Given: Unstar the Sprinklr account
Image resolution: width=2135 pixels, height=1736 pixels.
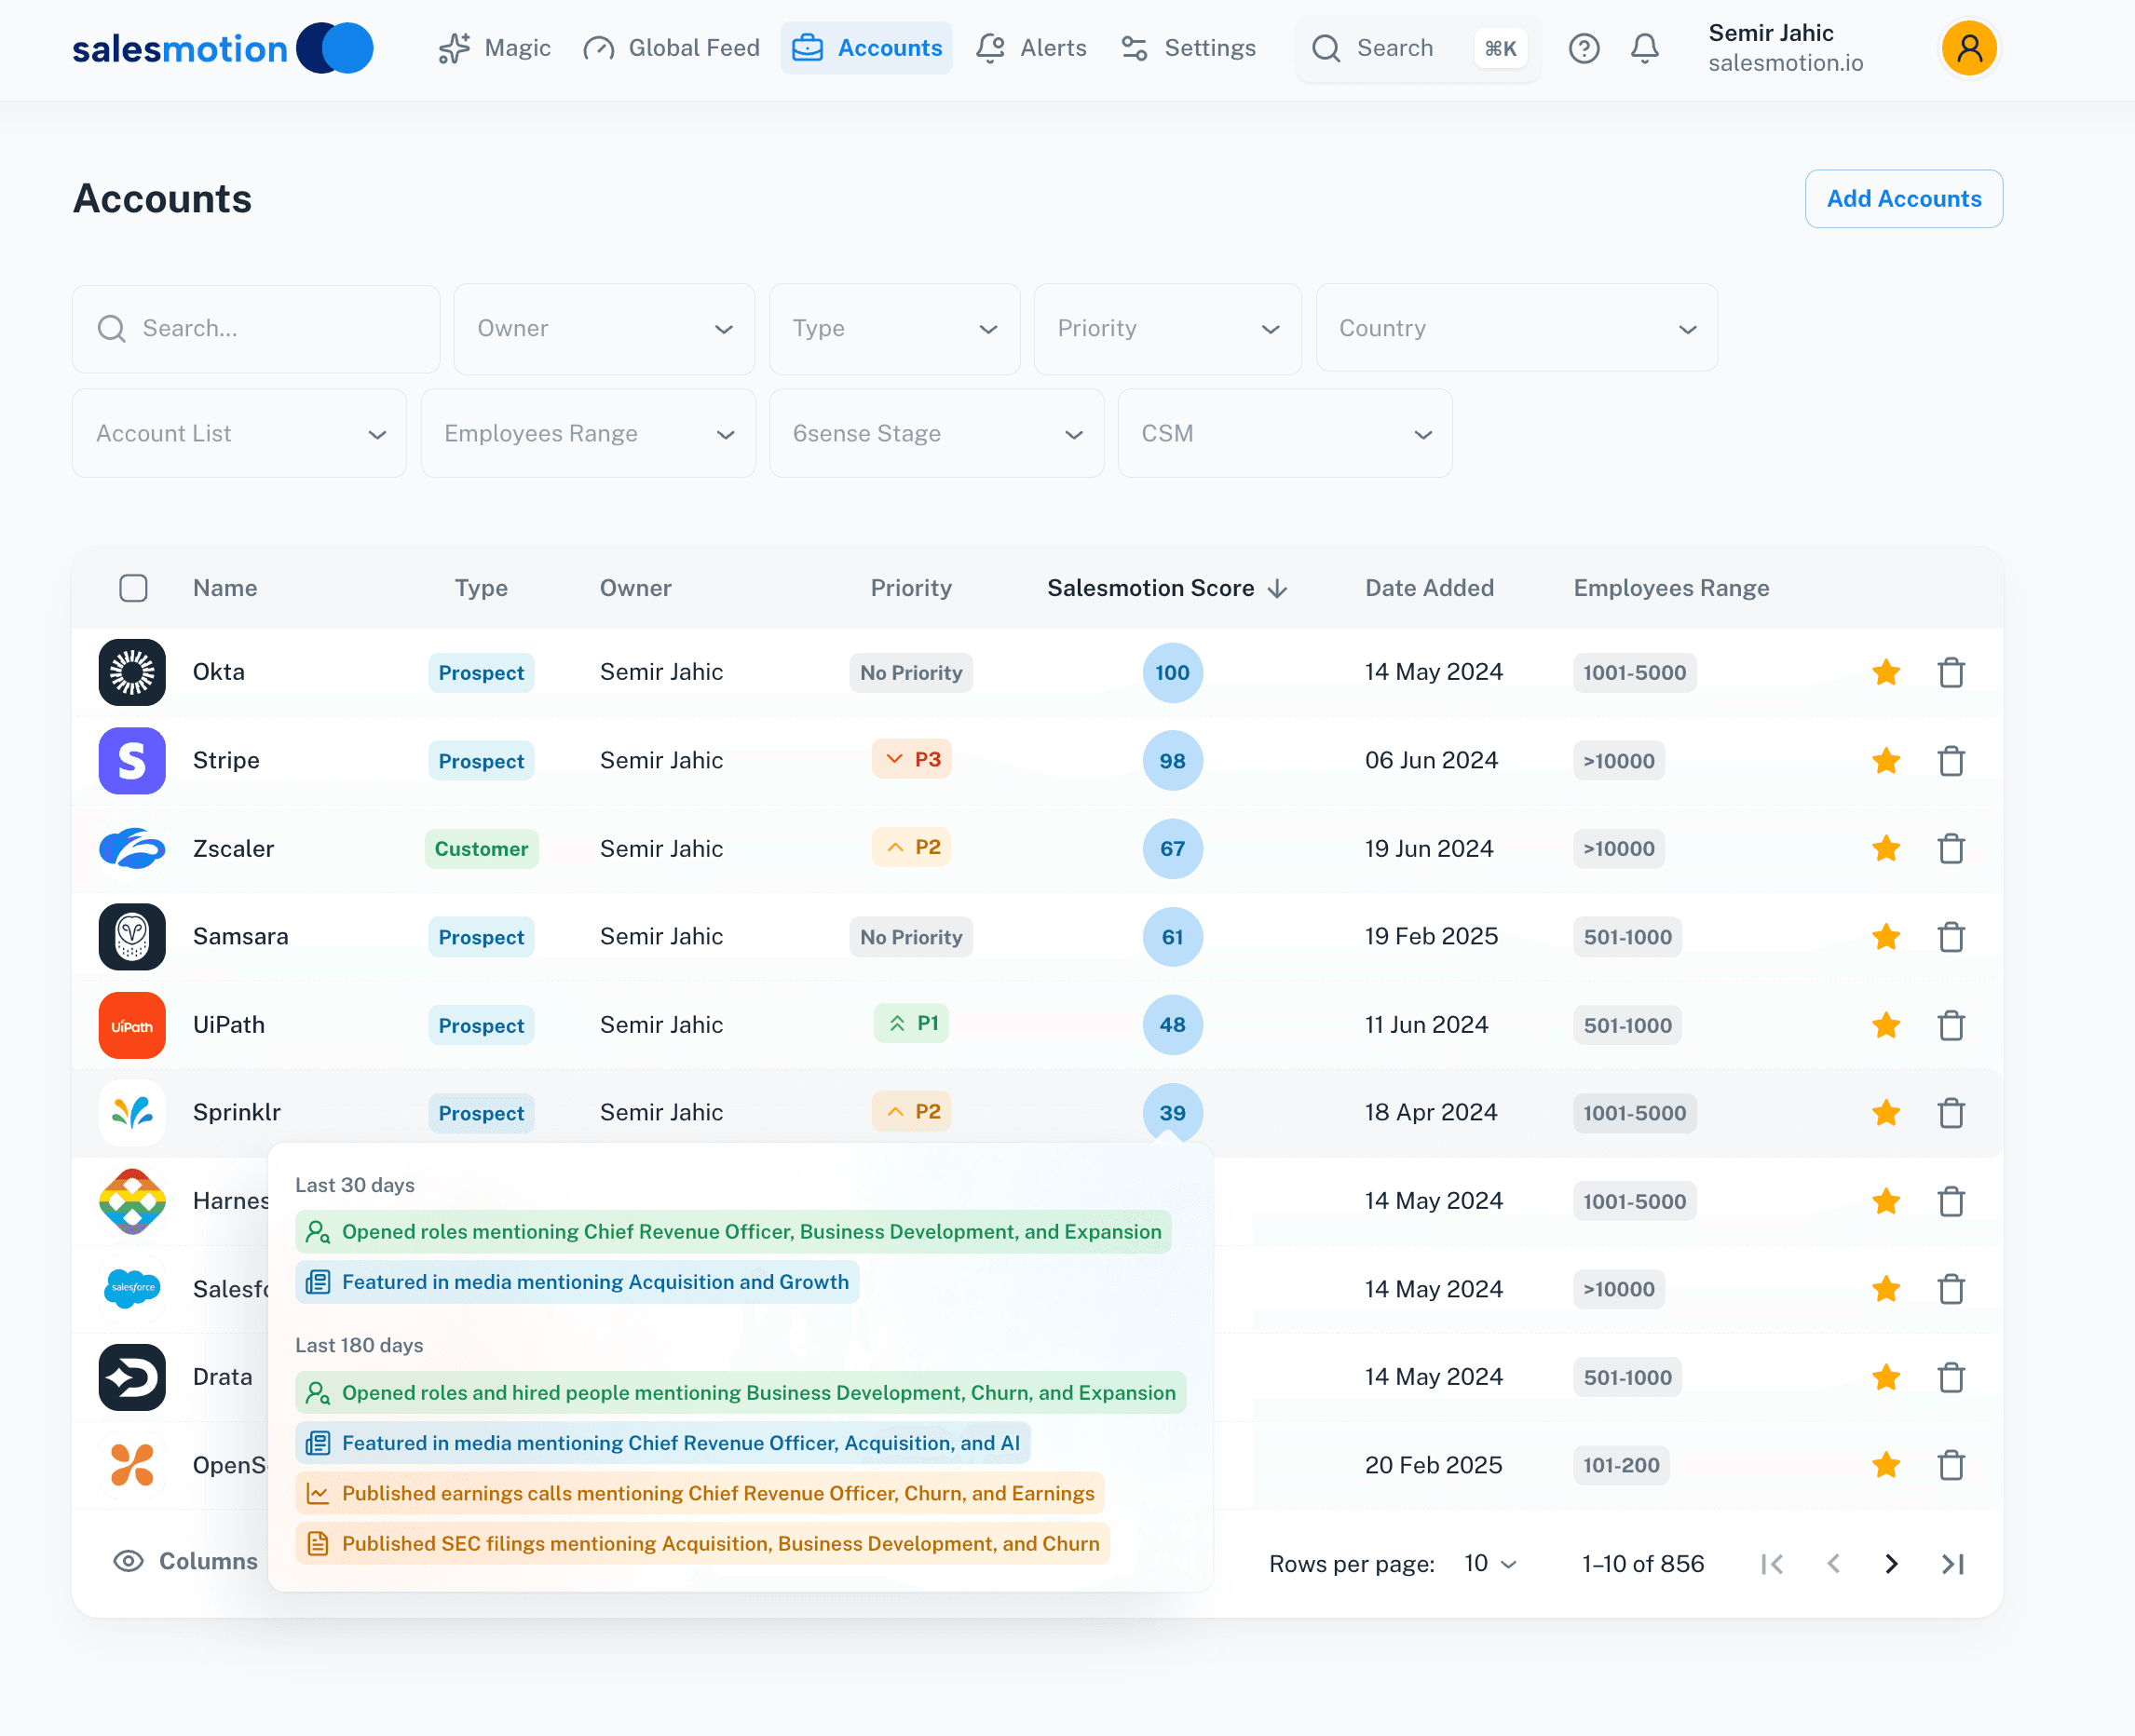Looking at the screenshot, I should pyautogui.click(x=1885, y=1112).
